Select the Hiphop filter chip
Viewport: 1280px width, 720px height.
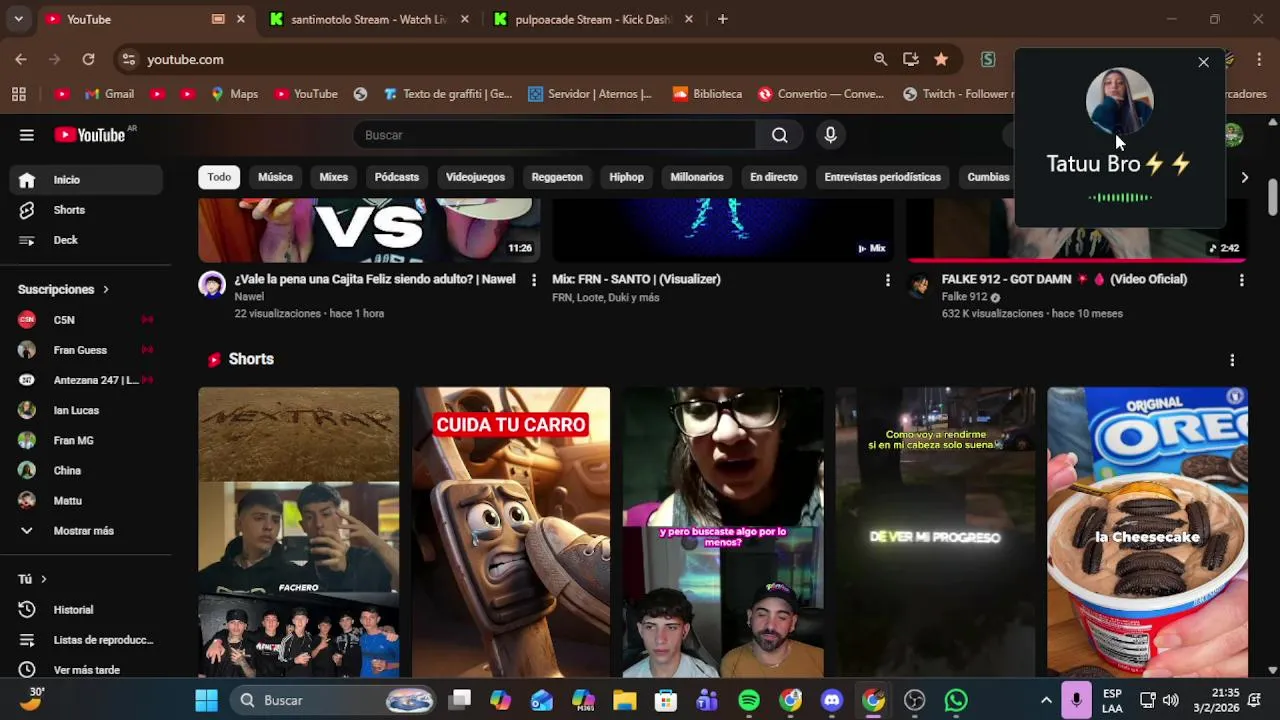pyautogui.click(x=626, y=177)
